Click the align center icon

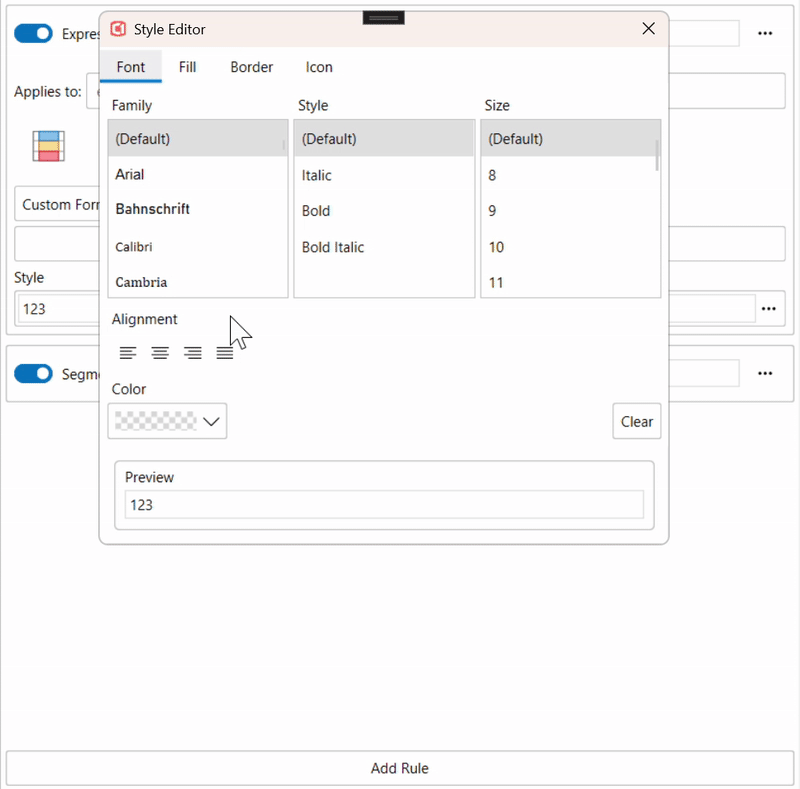[160, 353]
